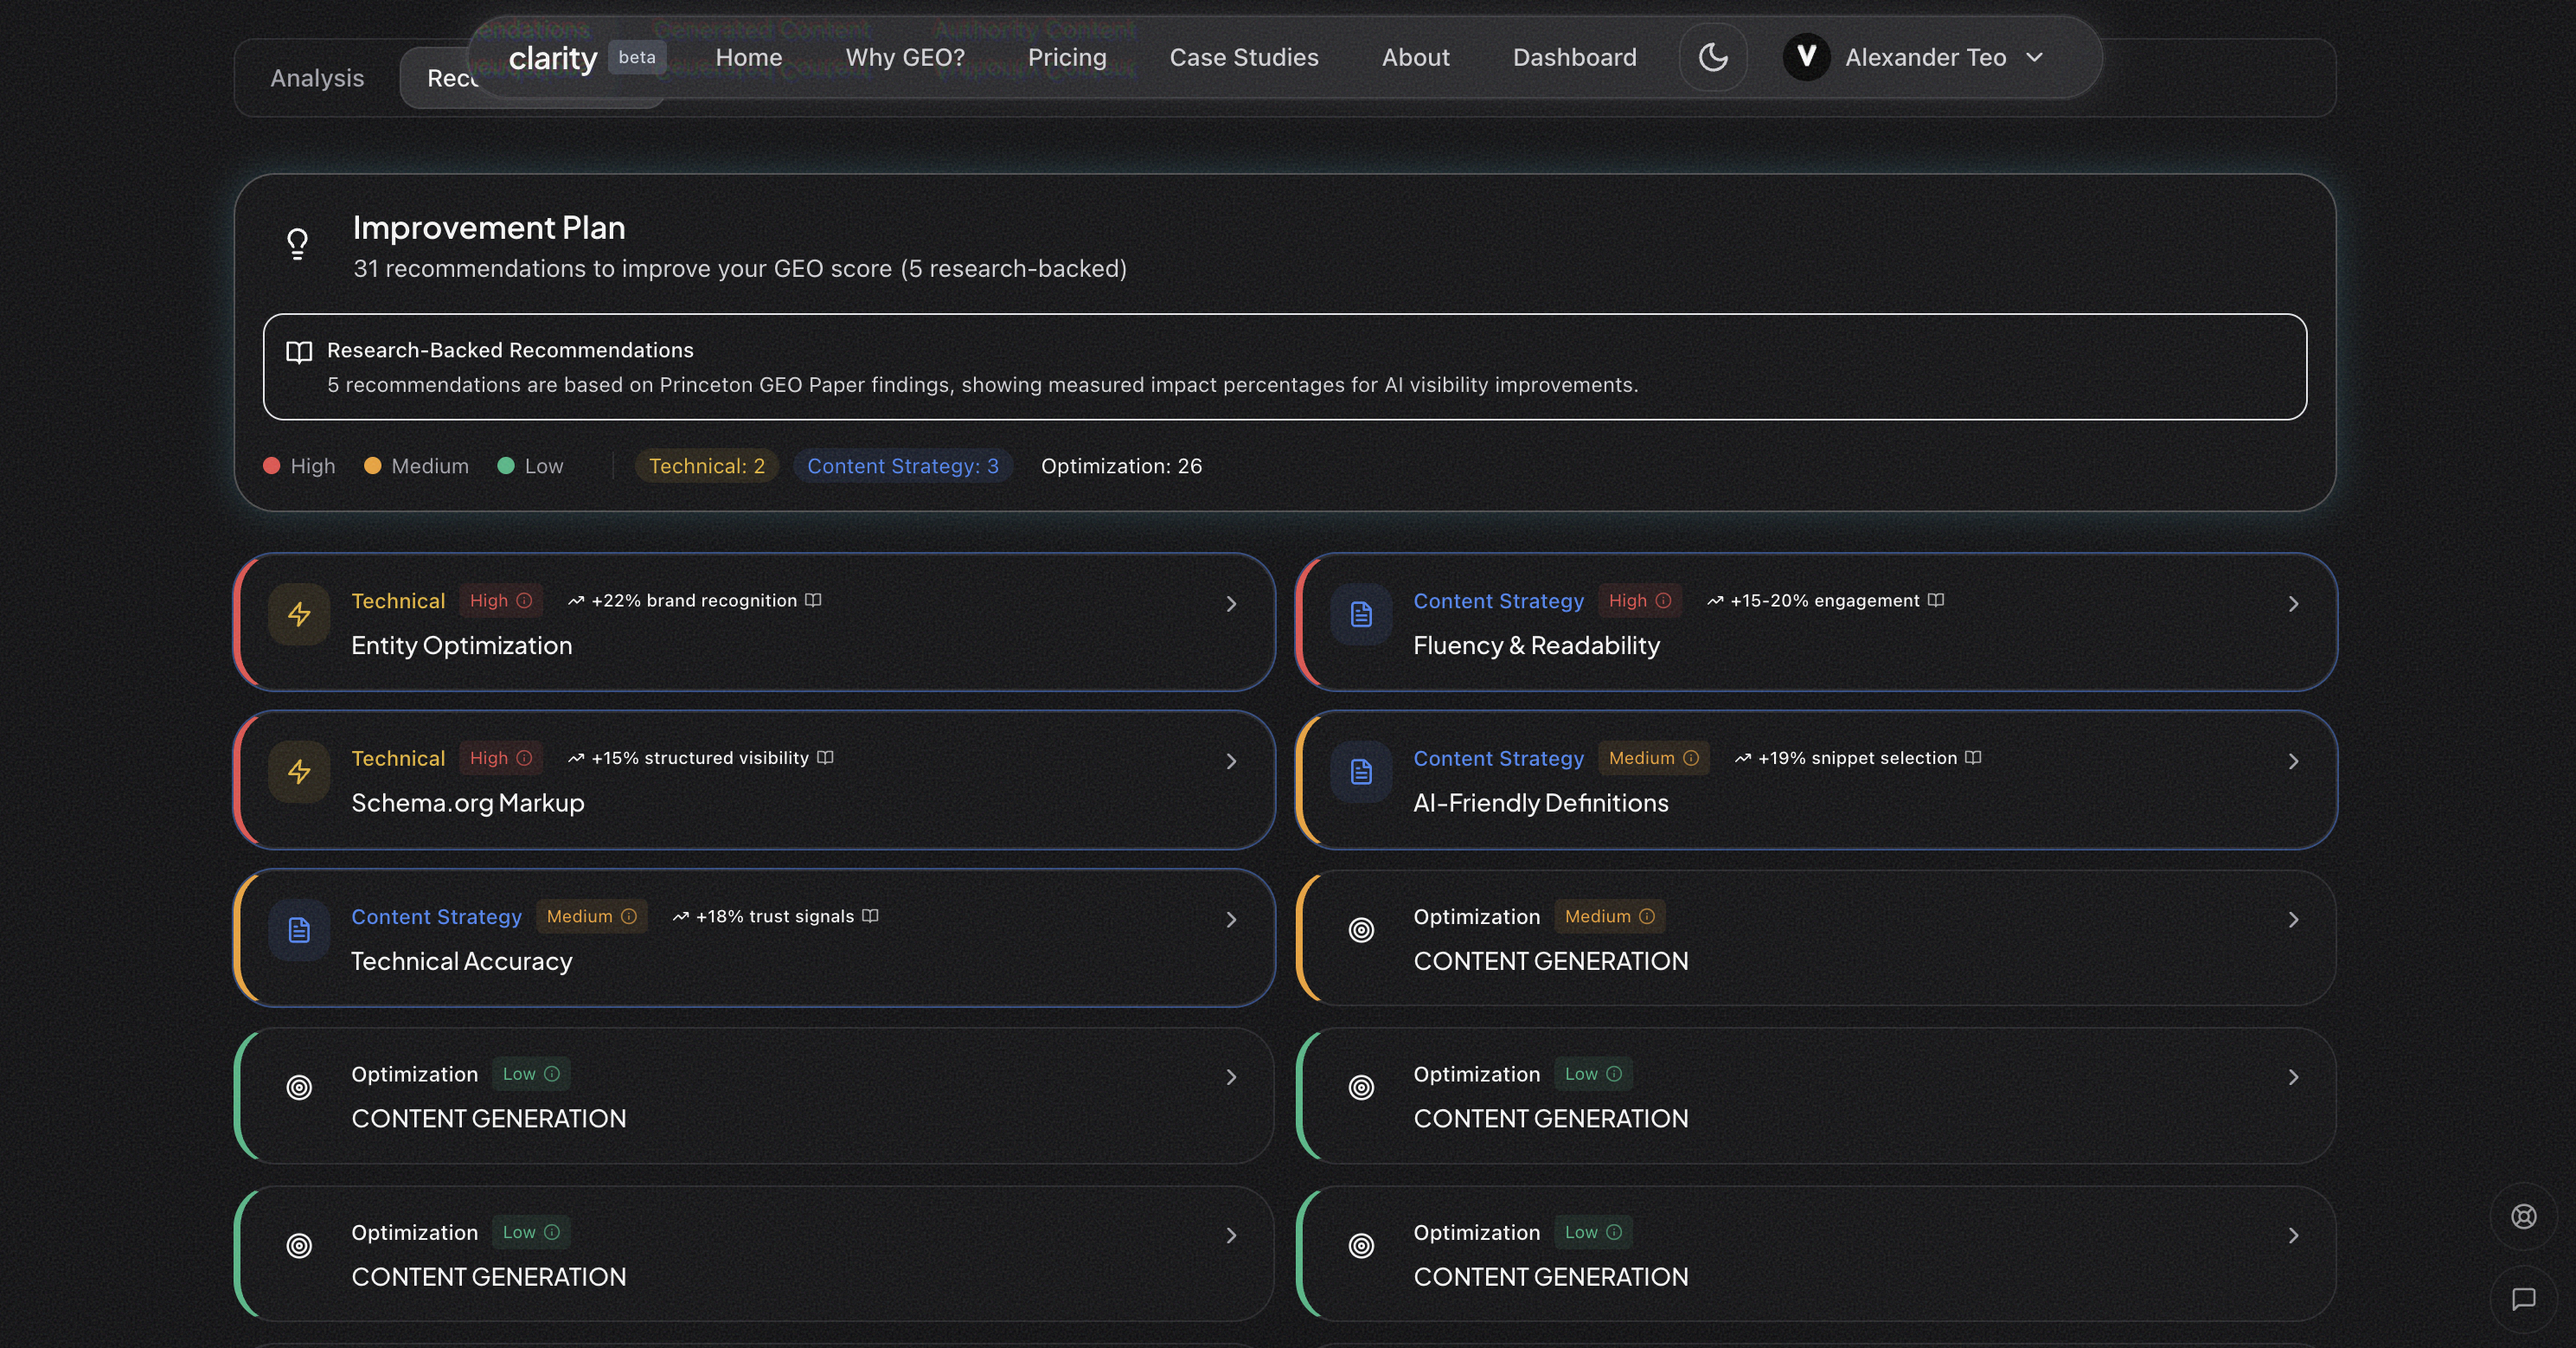Click the info icon next to Medium on Technical Accuracy
This screenshot has height=1348, width=2576.
[x=629, y=916]
